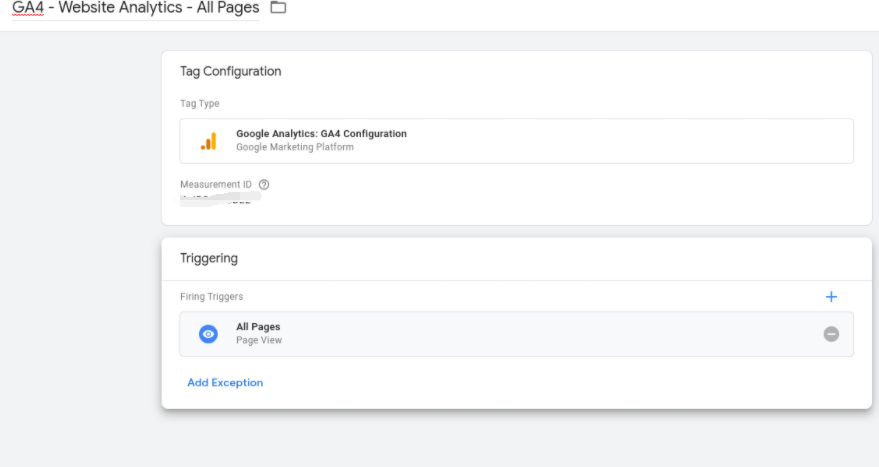Click the Page View trigger type text

tap(259, 340)
